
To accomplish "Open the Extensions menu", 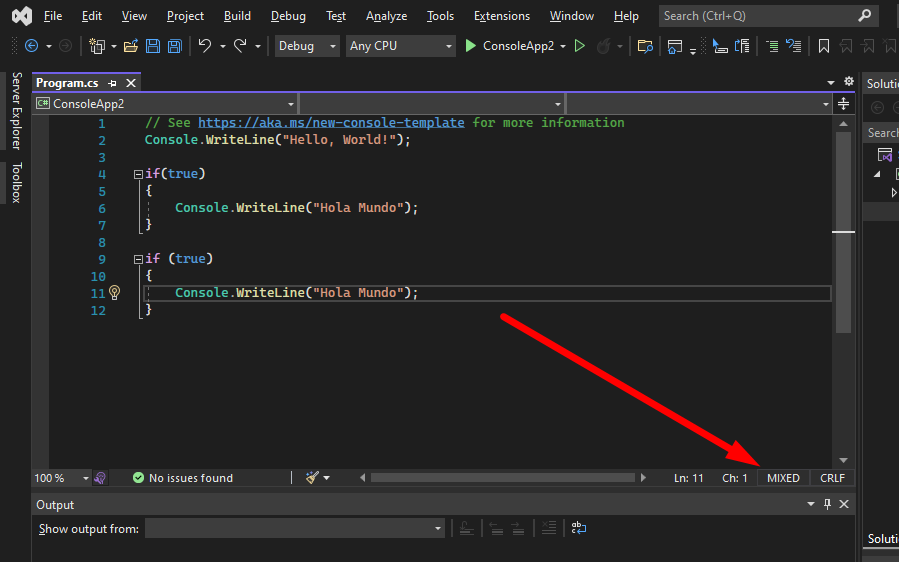I will coord(502,16).
